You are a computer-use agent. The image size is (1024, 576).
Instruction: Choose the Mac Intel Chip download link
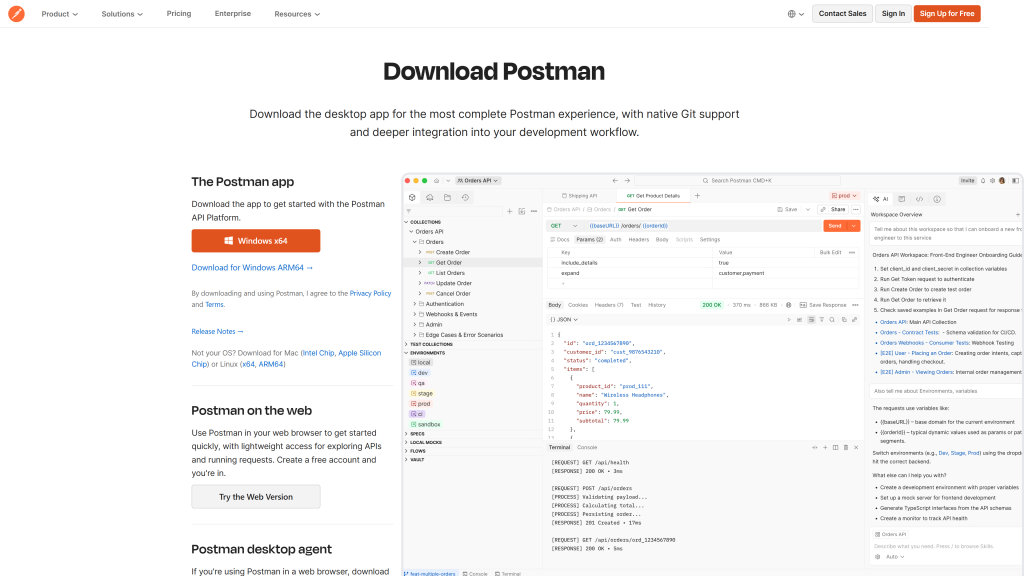click(318, 353)
